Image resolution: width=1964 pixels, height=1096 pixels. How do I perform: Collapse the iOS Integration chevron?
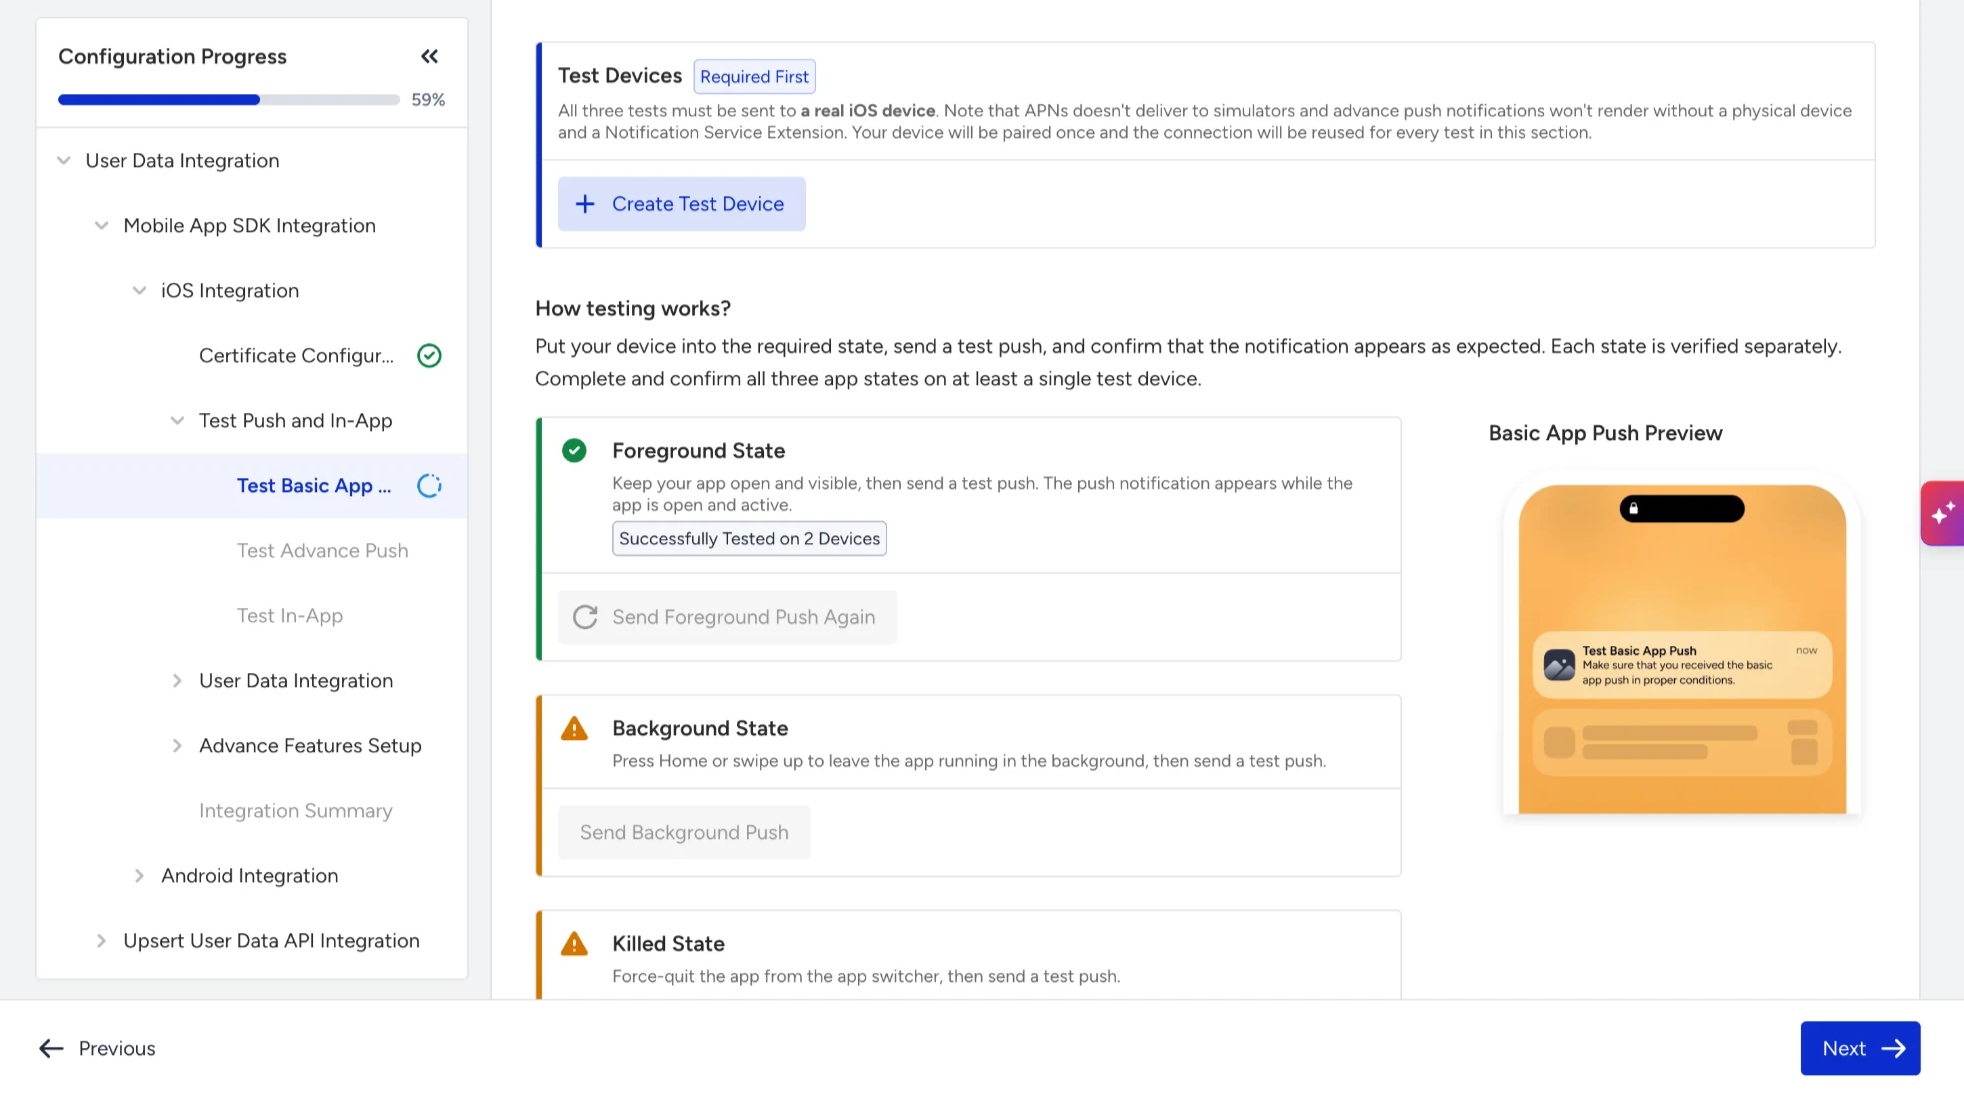[140, 291]
